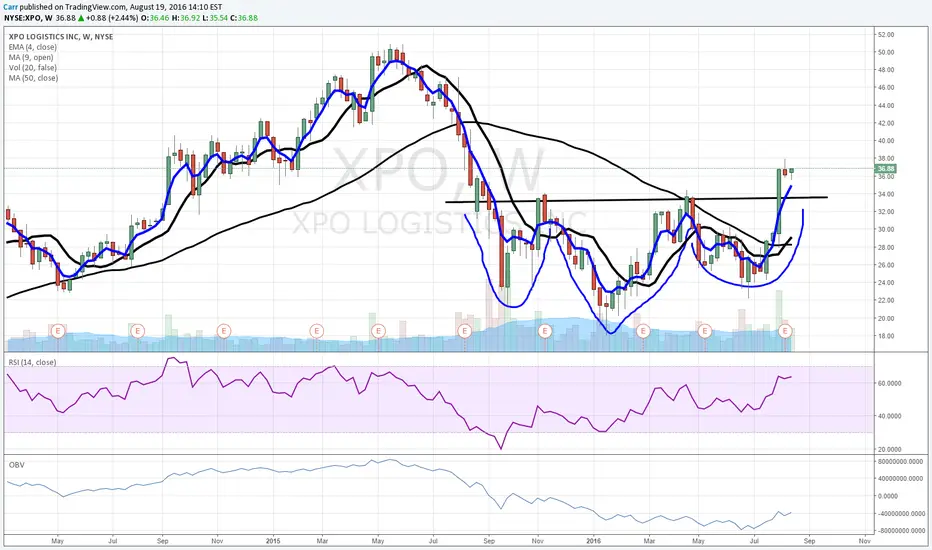
Task: Click the 44.00 price axis label
Action: tap(886, 105)
